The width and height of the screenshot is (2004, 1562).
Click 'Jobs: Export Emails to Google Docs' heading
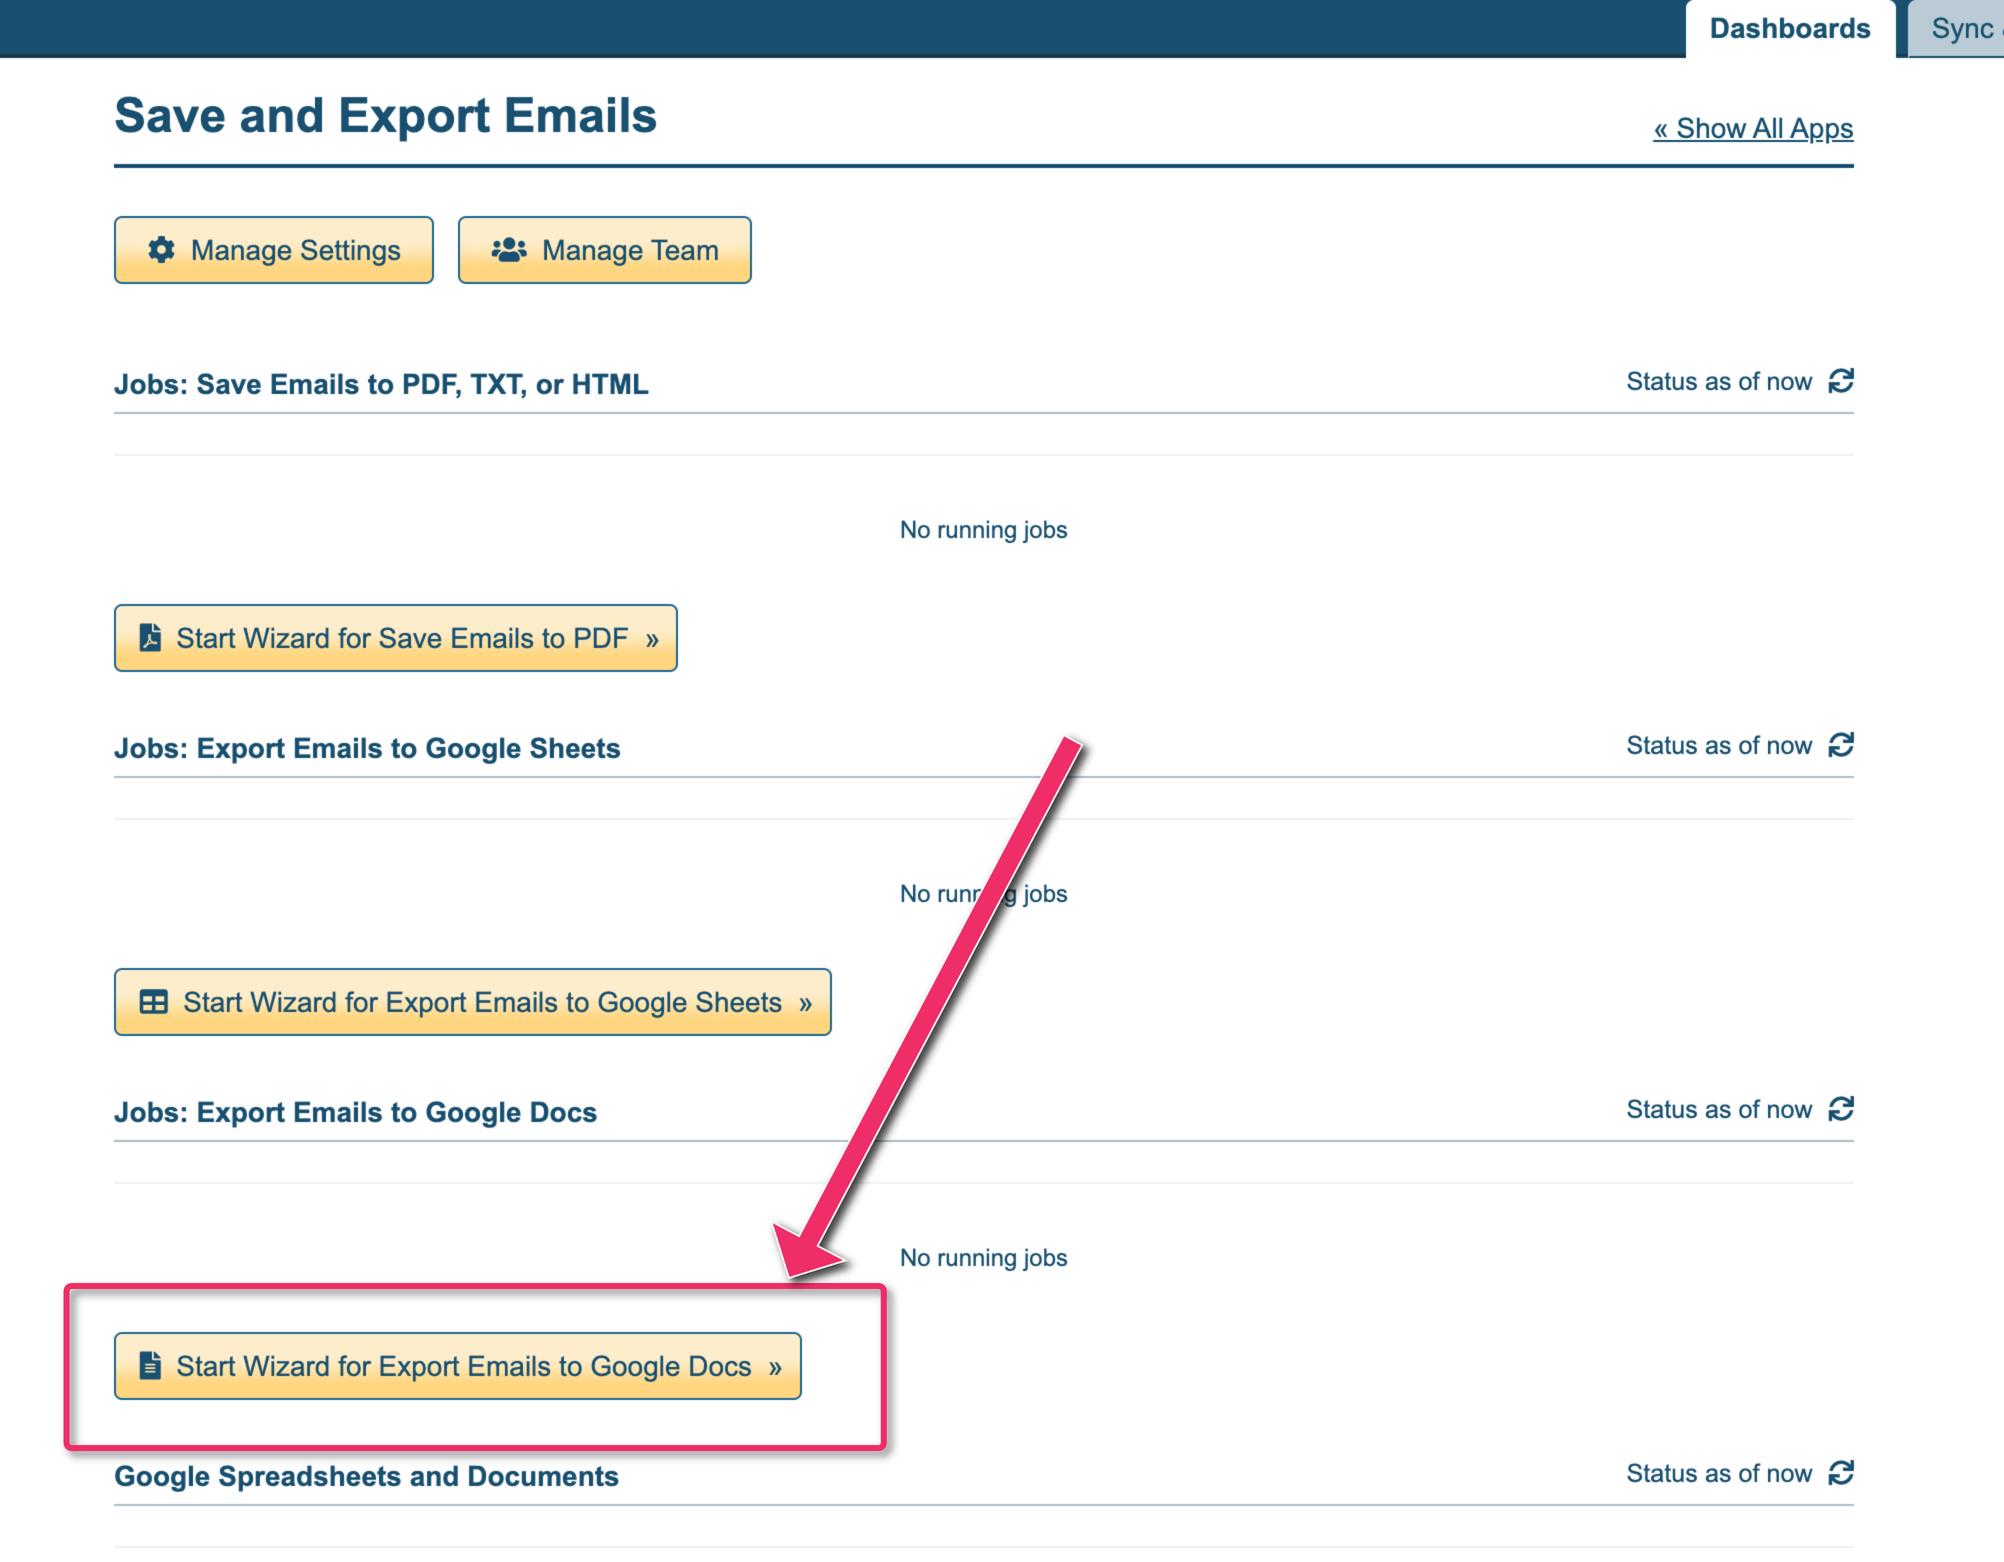pyautogui.click(x=355, y=1112)
